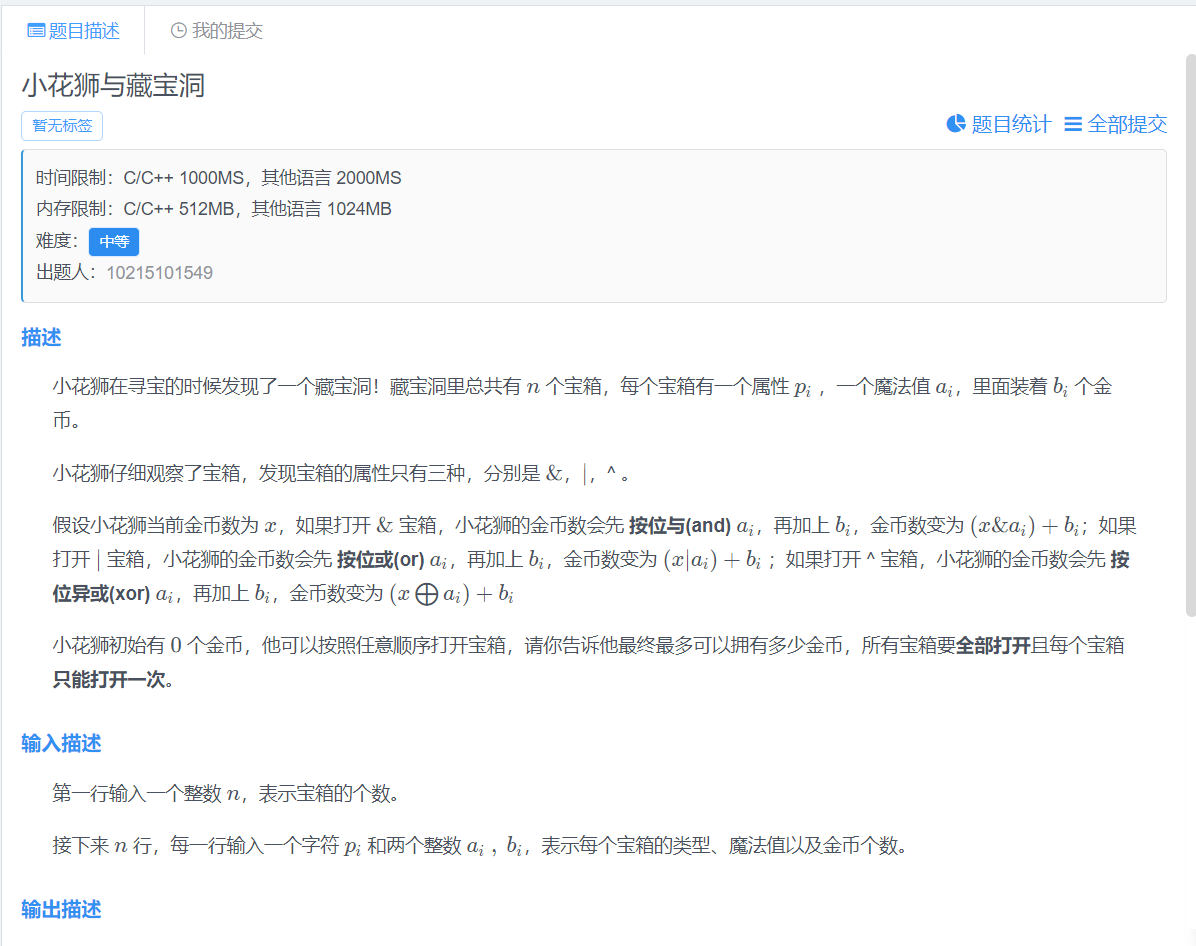Click the 暂无标签 tag button
Screen dimensions: 1196x946
coord(62,126)
